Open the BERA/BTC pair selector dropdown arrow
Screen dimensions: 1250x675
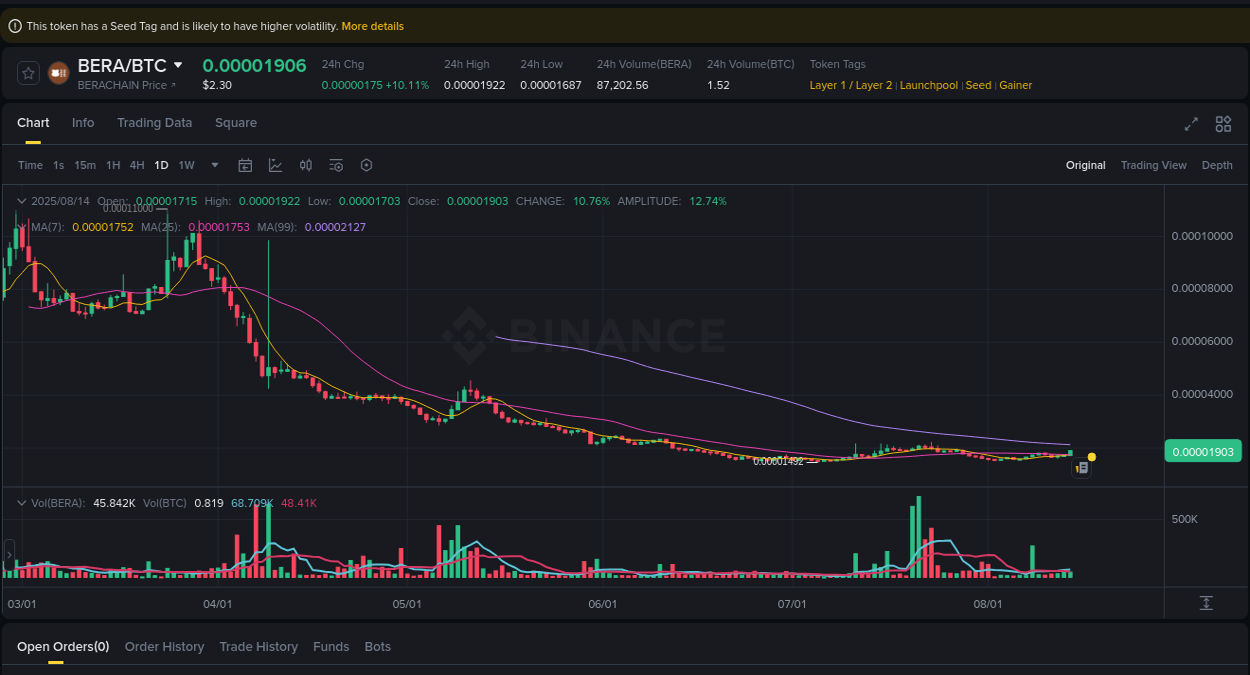[178, 65]
